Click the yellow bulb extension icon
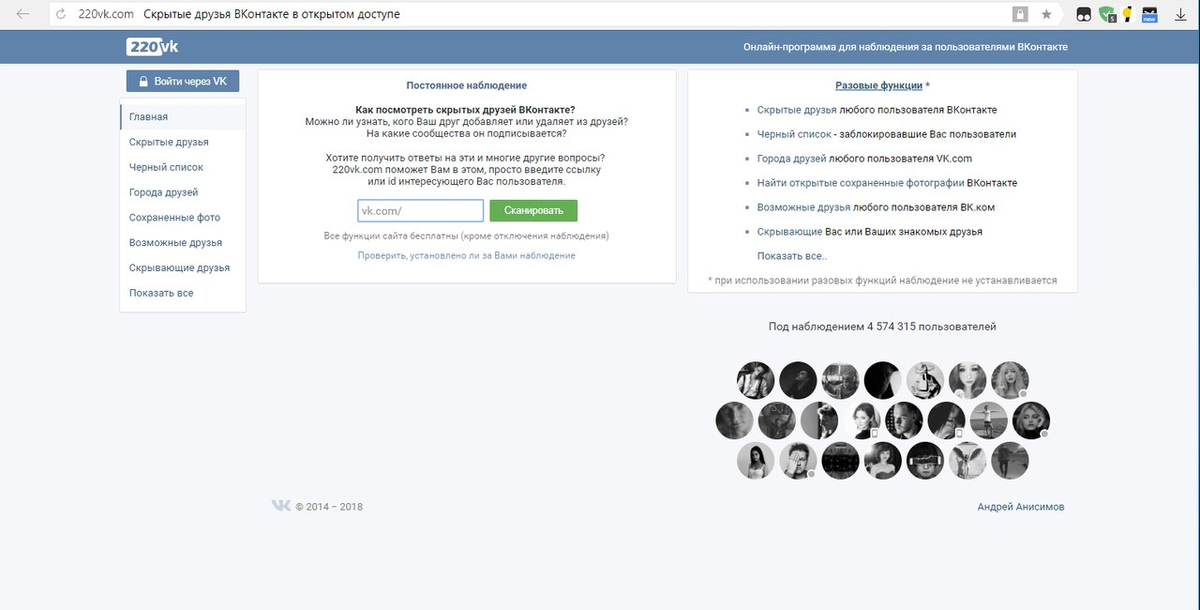Viewport: 1200px width, 610px height. point(1128,14)
